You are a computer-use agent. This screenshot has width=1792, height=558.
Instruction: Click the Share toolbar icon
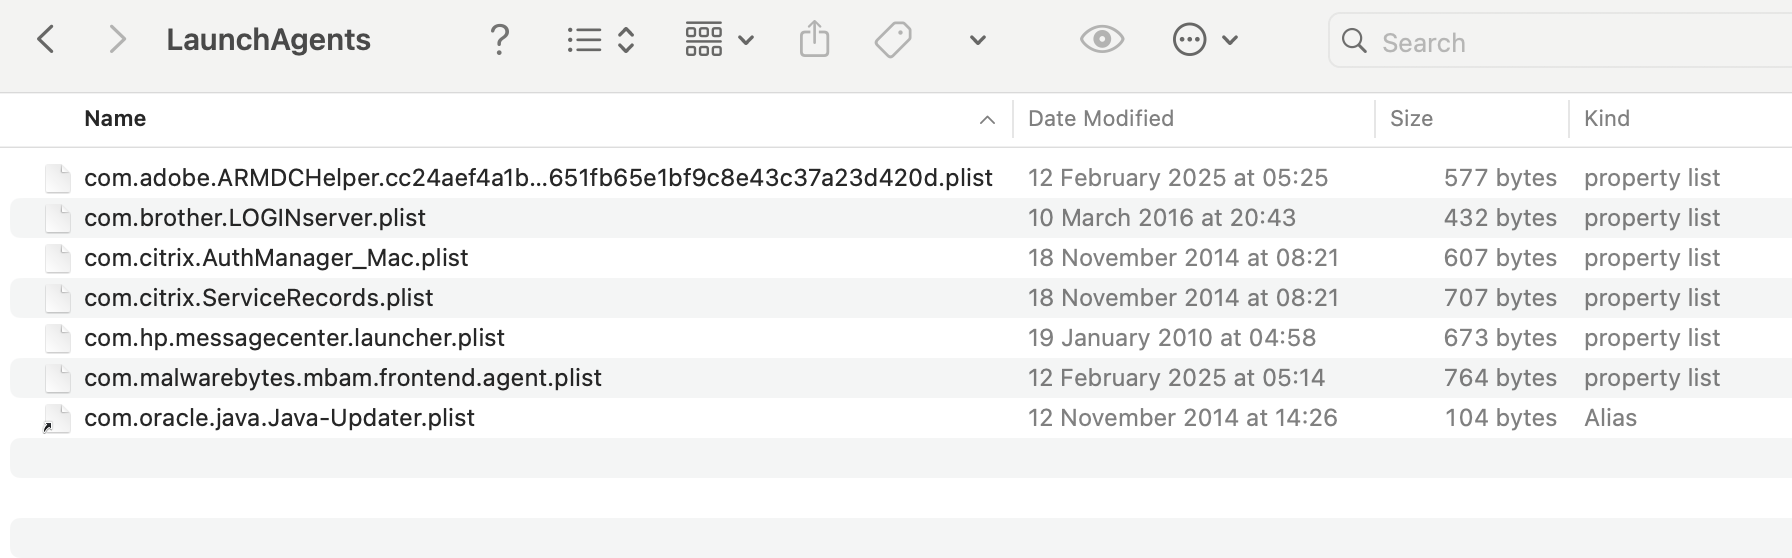coord(814,40)
